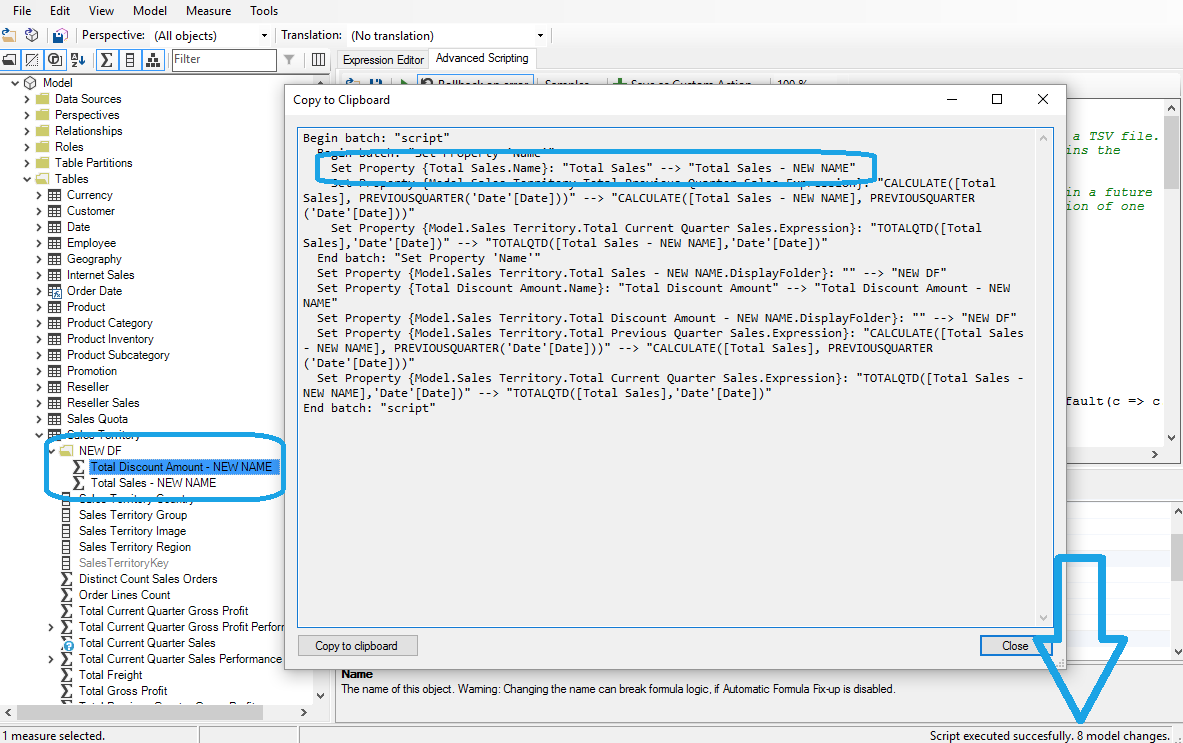Click the Sort Alphabetically icon in explorer toolbar
The width and height of the screenshot is (1183, 743).
[79, 60]
